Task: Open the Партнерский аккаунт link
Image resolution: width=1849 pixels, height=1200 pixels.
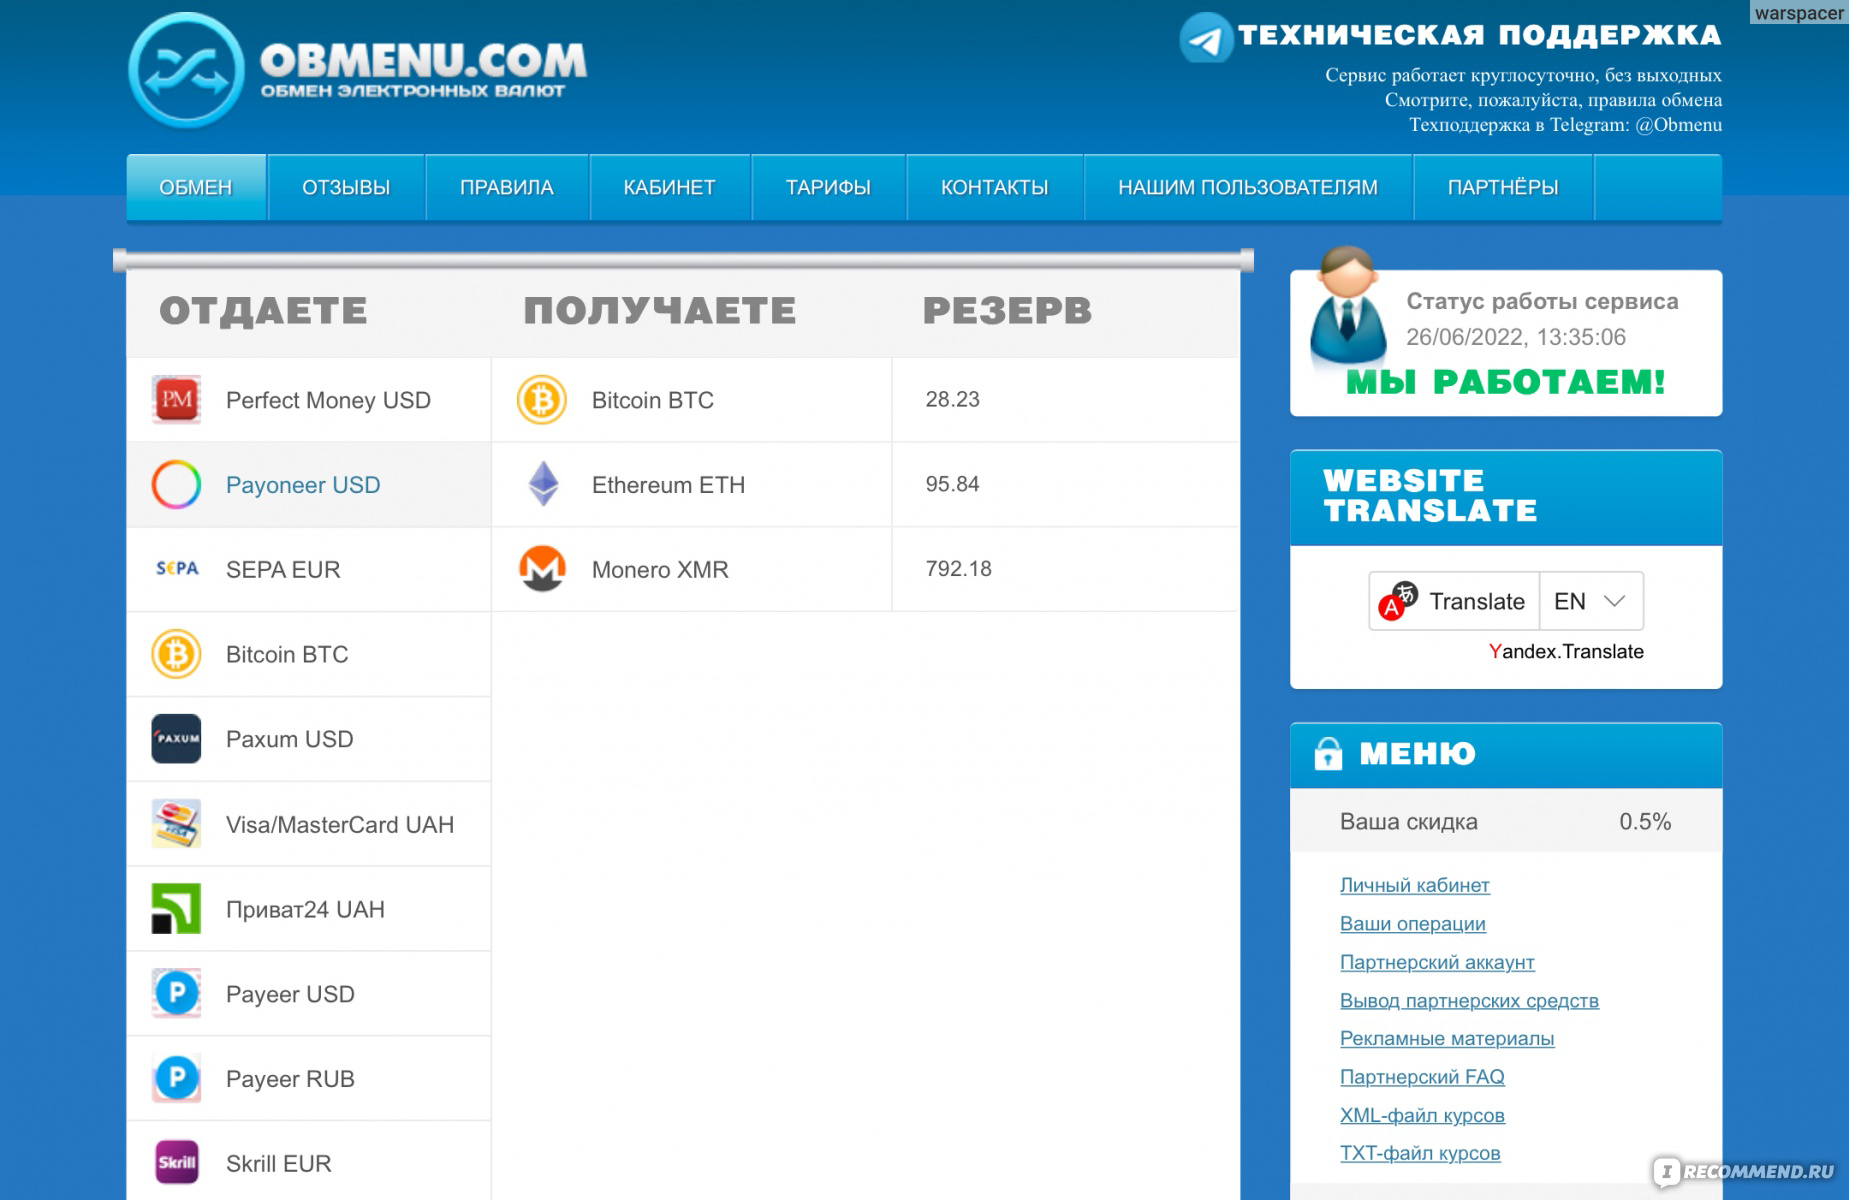Action: [x=1437, y=962]
